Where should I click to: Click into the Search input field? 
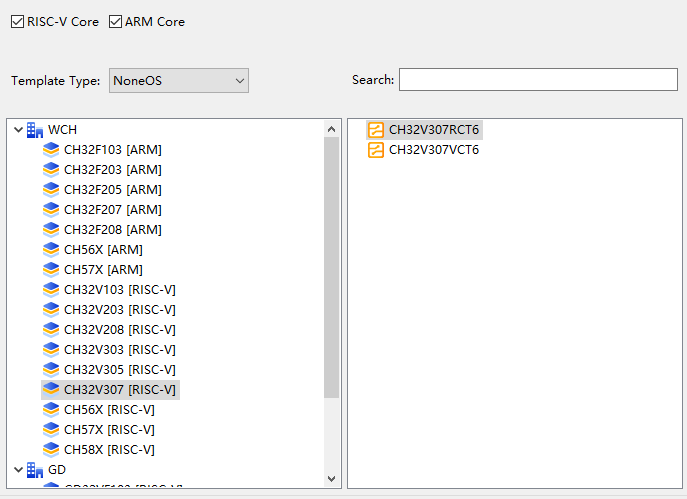point(538,79)
